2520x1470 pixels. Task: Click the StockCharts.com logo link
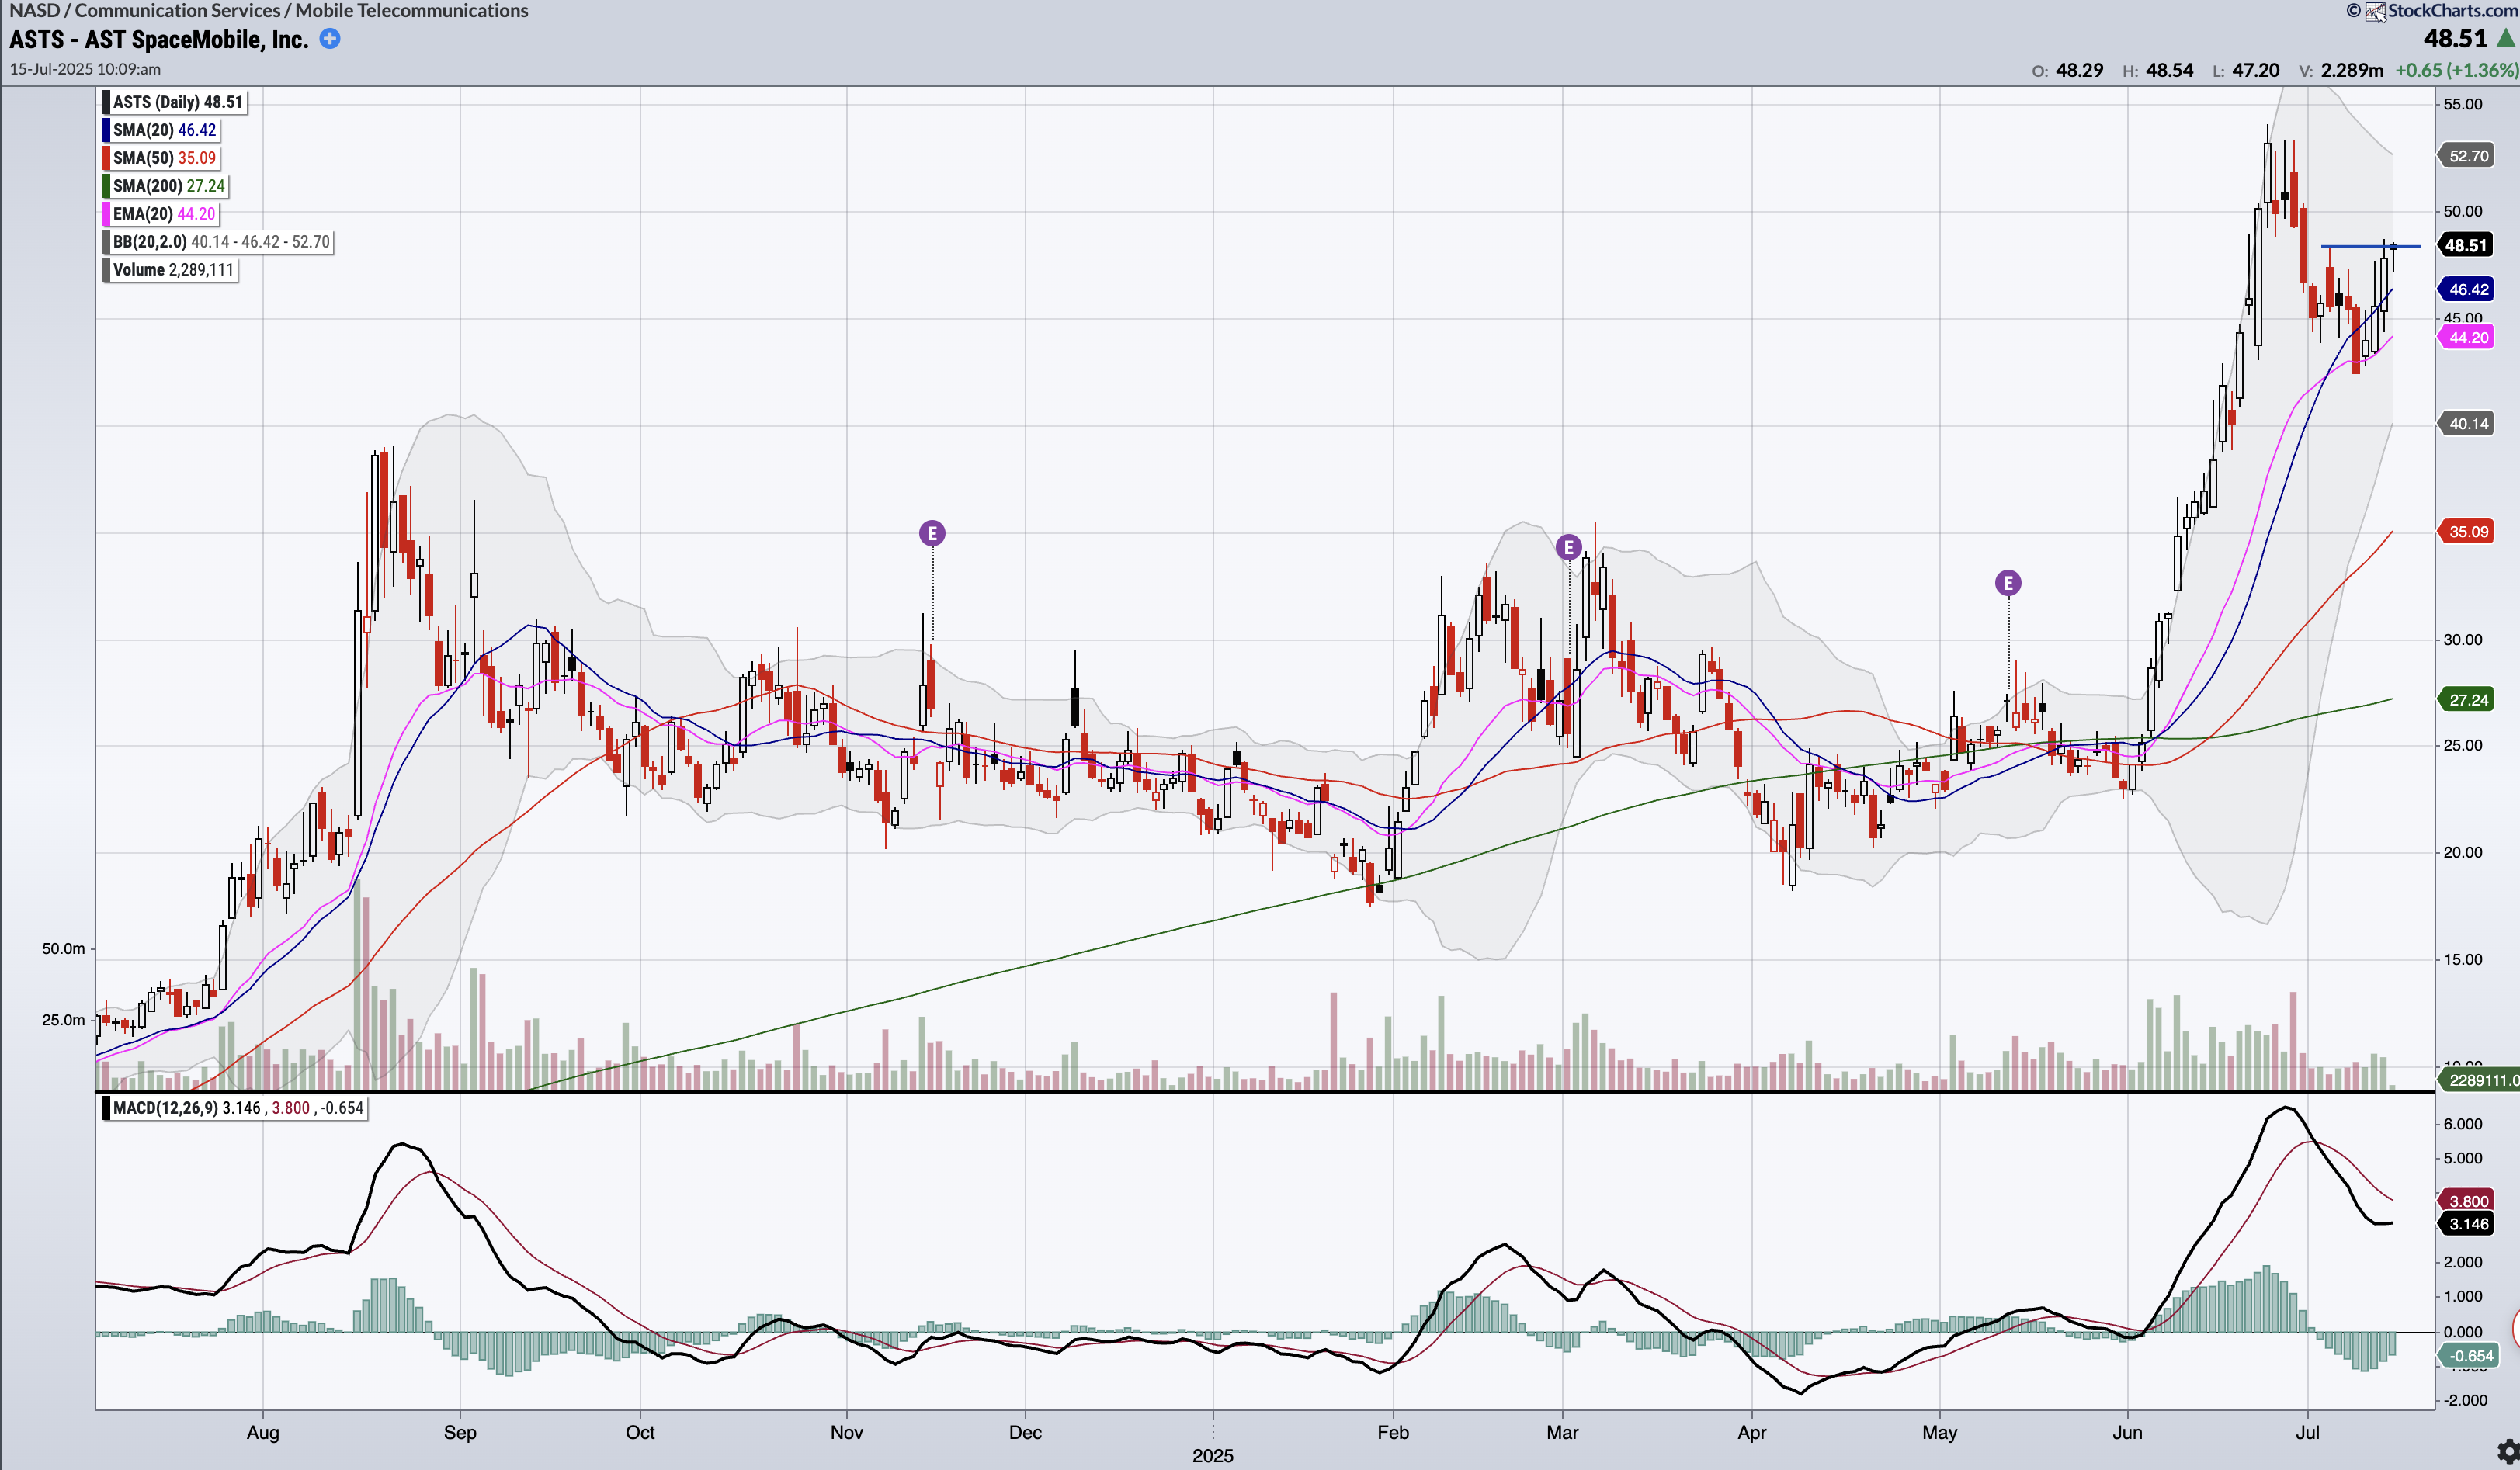tap(2441, 11)
